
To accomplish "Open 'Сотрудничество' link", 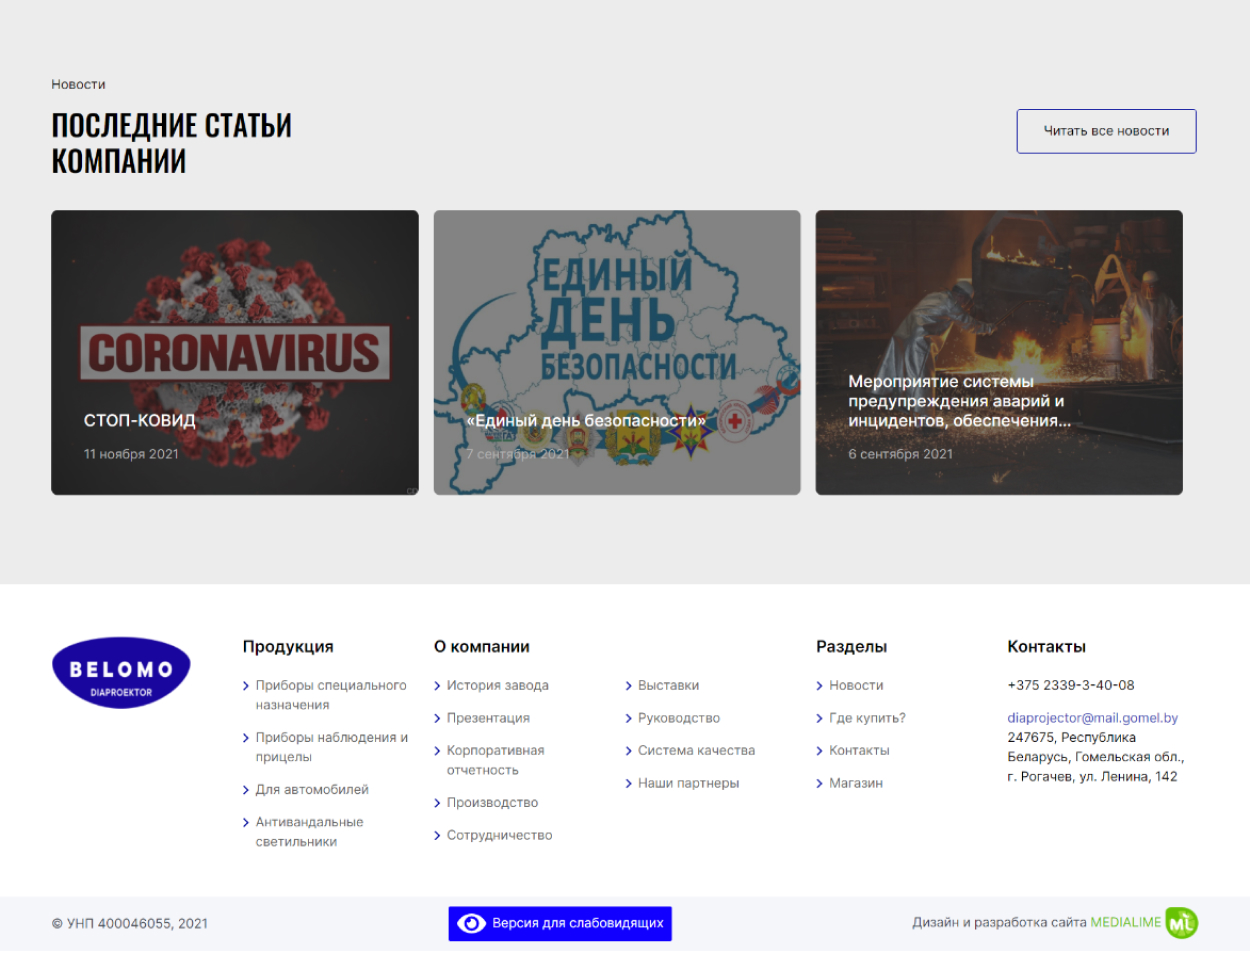I will click(x=499, y=835).
